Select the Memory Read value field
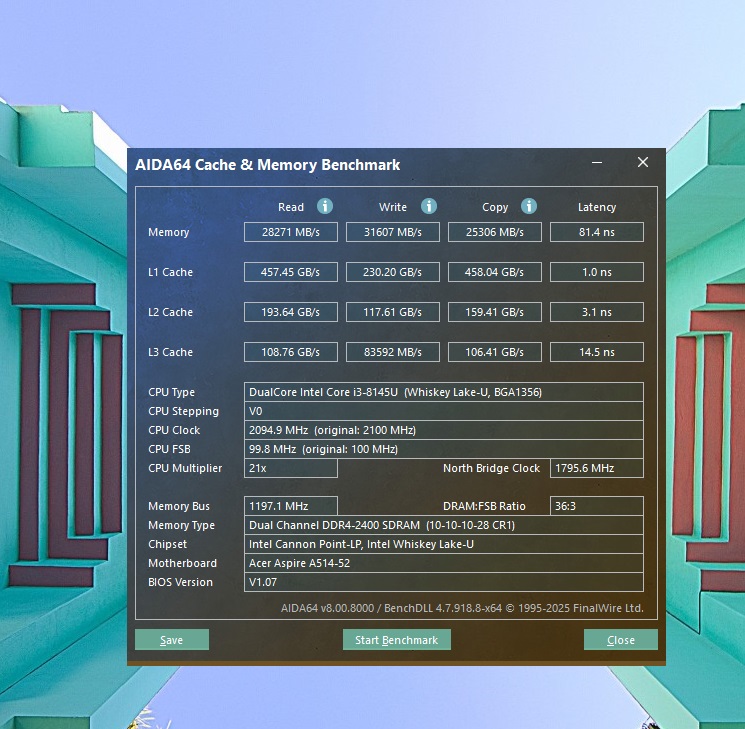 click(x=291, y=232)
